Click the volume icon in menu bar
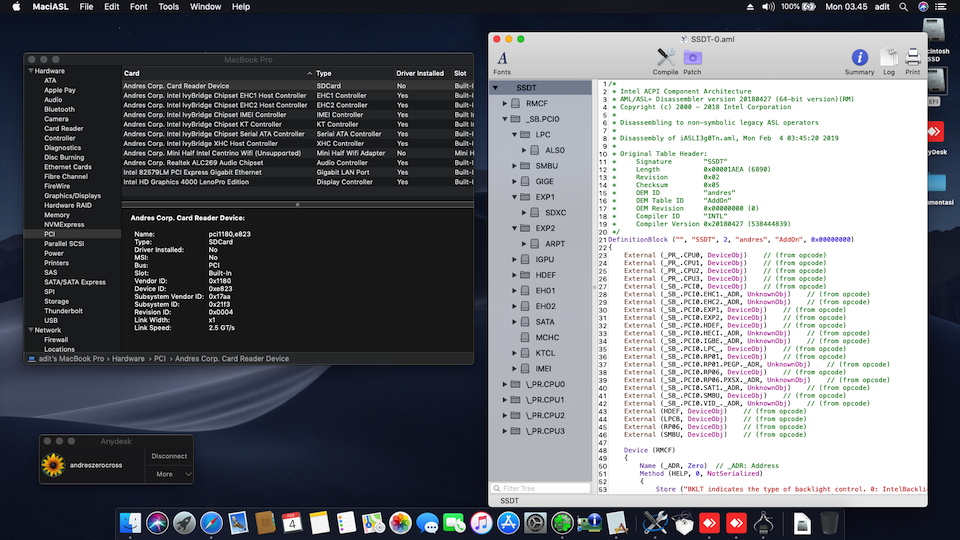This screenshot has height=540, width=960. [768, 7]
